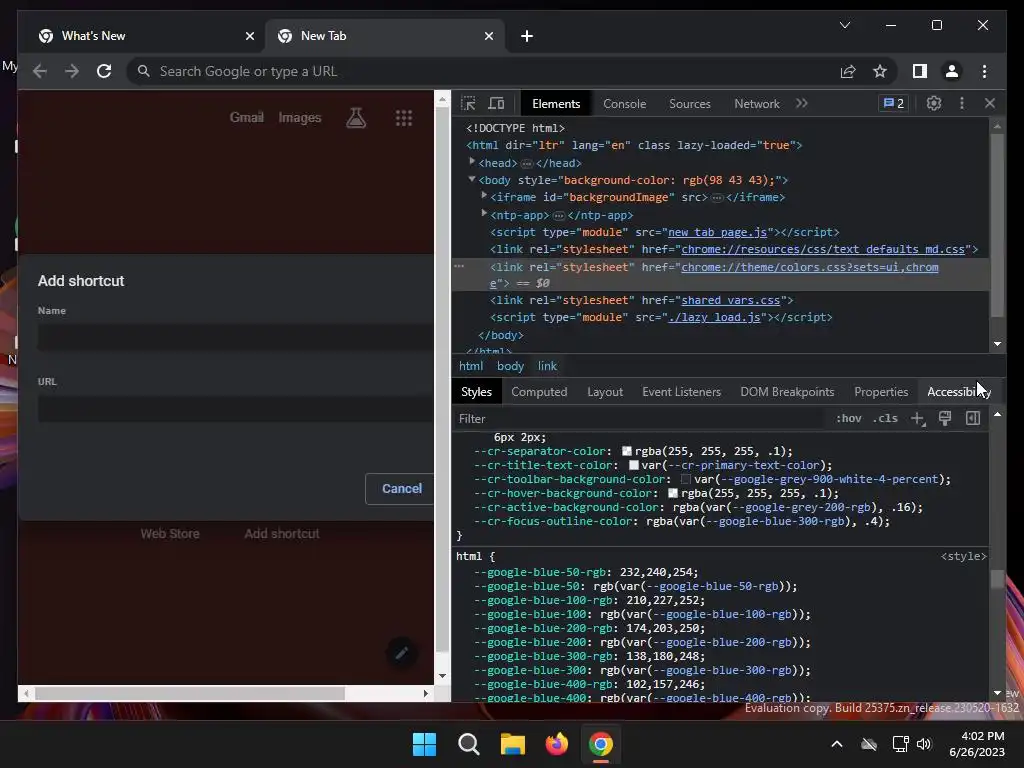1024x768 pixels.
Task: Open Windows Start menu
Action: pos(424,744)
